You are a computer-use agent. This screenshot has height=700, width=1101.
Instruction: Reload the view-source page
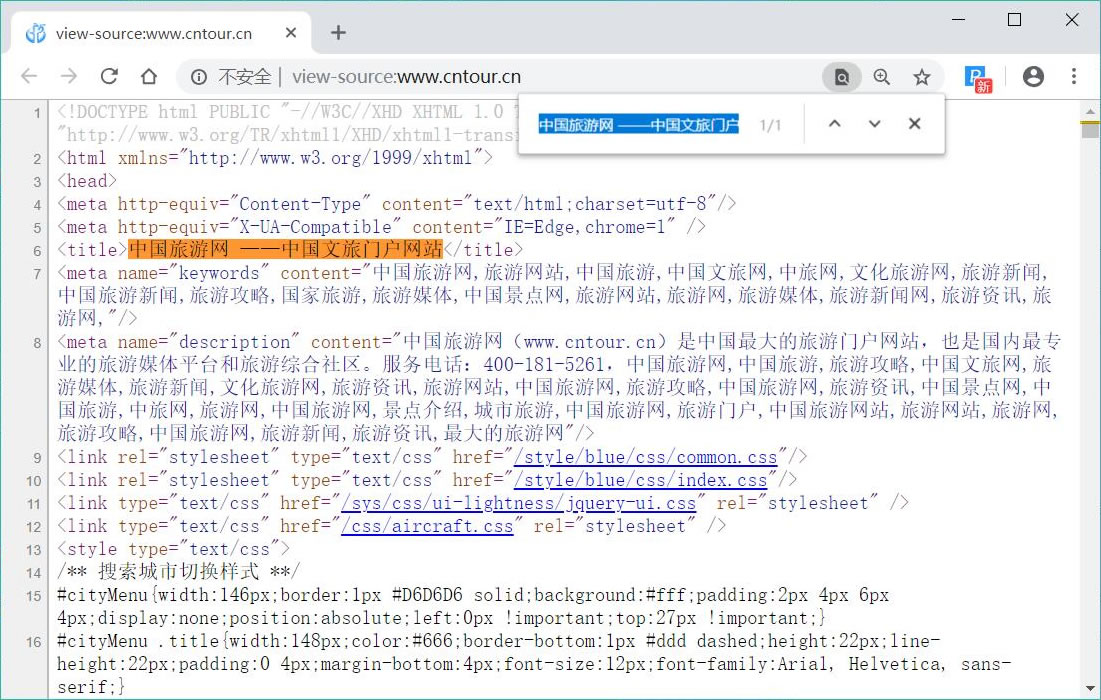[109, 76]
